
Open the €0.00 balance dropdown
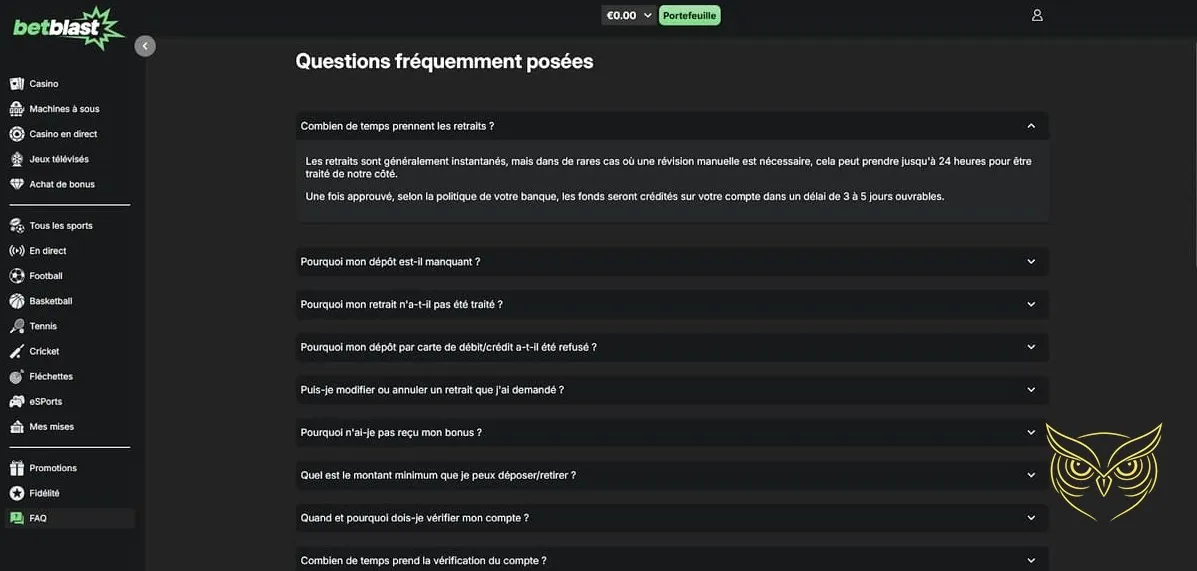point(629,15)
